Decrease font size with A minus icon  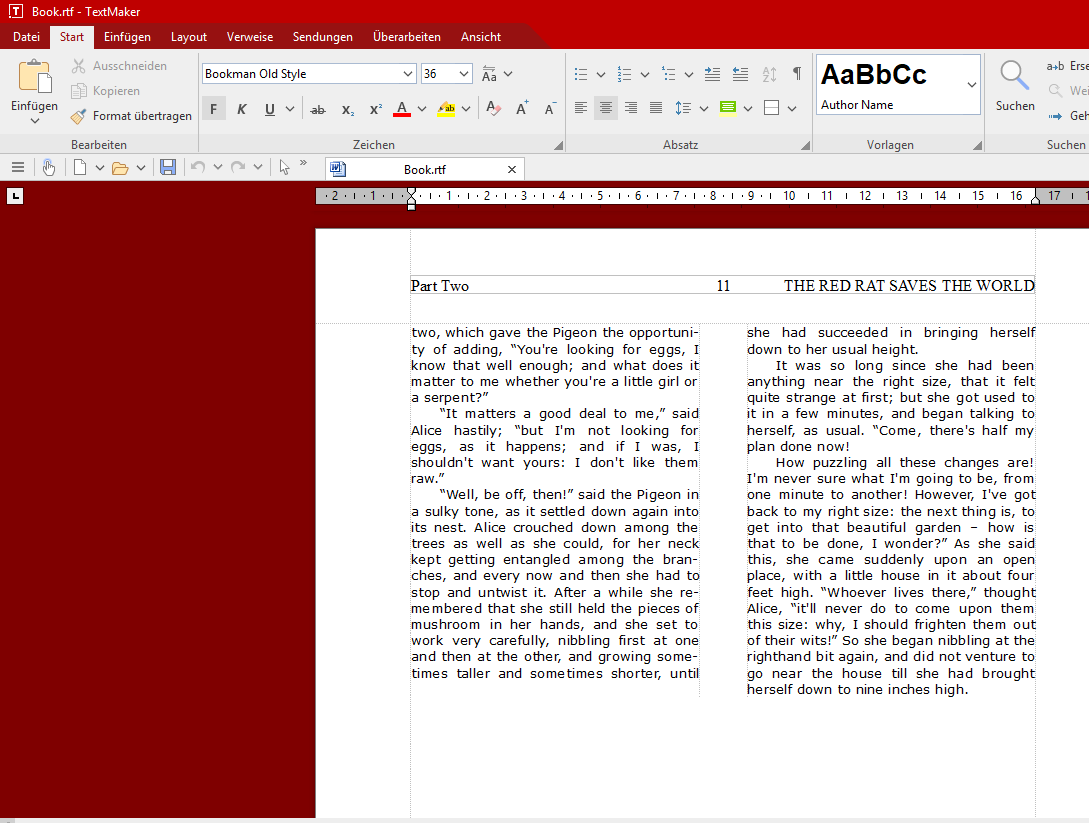click(549, 109)
